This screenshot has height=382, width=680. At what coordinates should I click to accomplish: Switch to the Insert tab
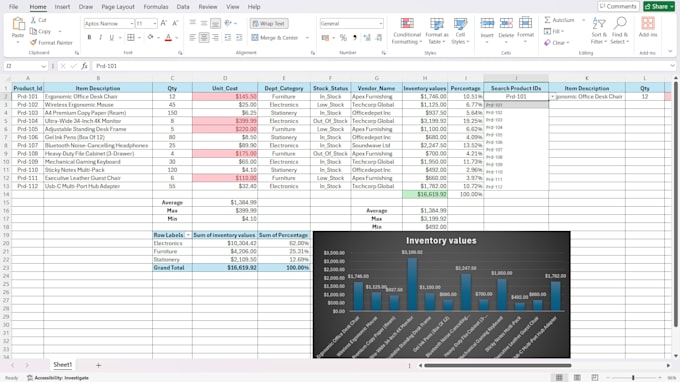click(x=62, y=7)
